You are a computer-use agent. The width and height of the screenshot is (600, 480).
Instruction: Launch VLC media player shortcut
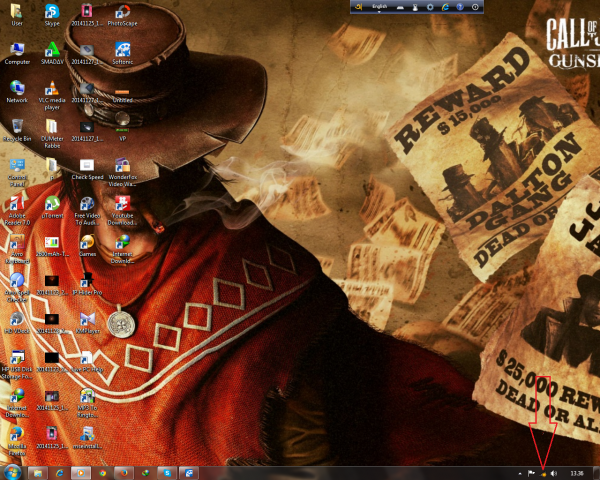tap(52, 95)
